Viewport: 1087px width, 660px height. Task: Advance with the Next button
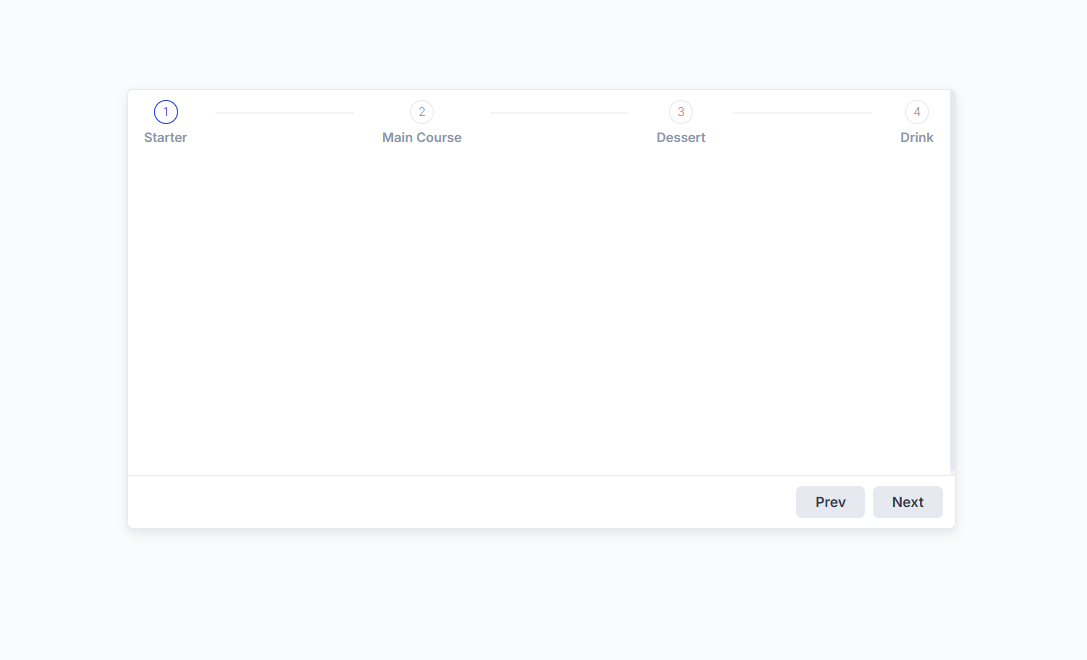tap(907, 502)
